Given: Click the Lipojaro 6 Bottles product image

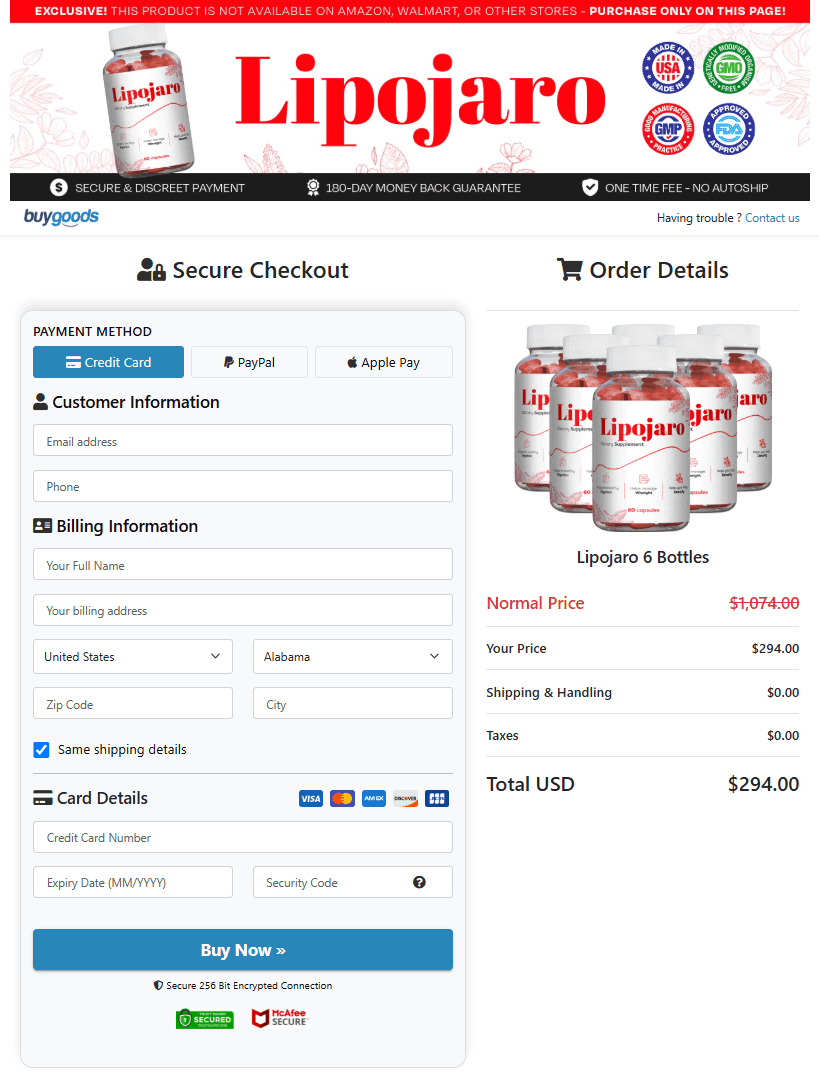Looking at the screenshot, I should click(642, 425).
